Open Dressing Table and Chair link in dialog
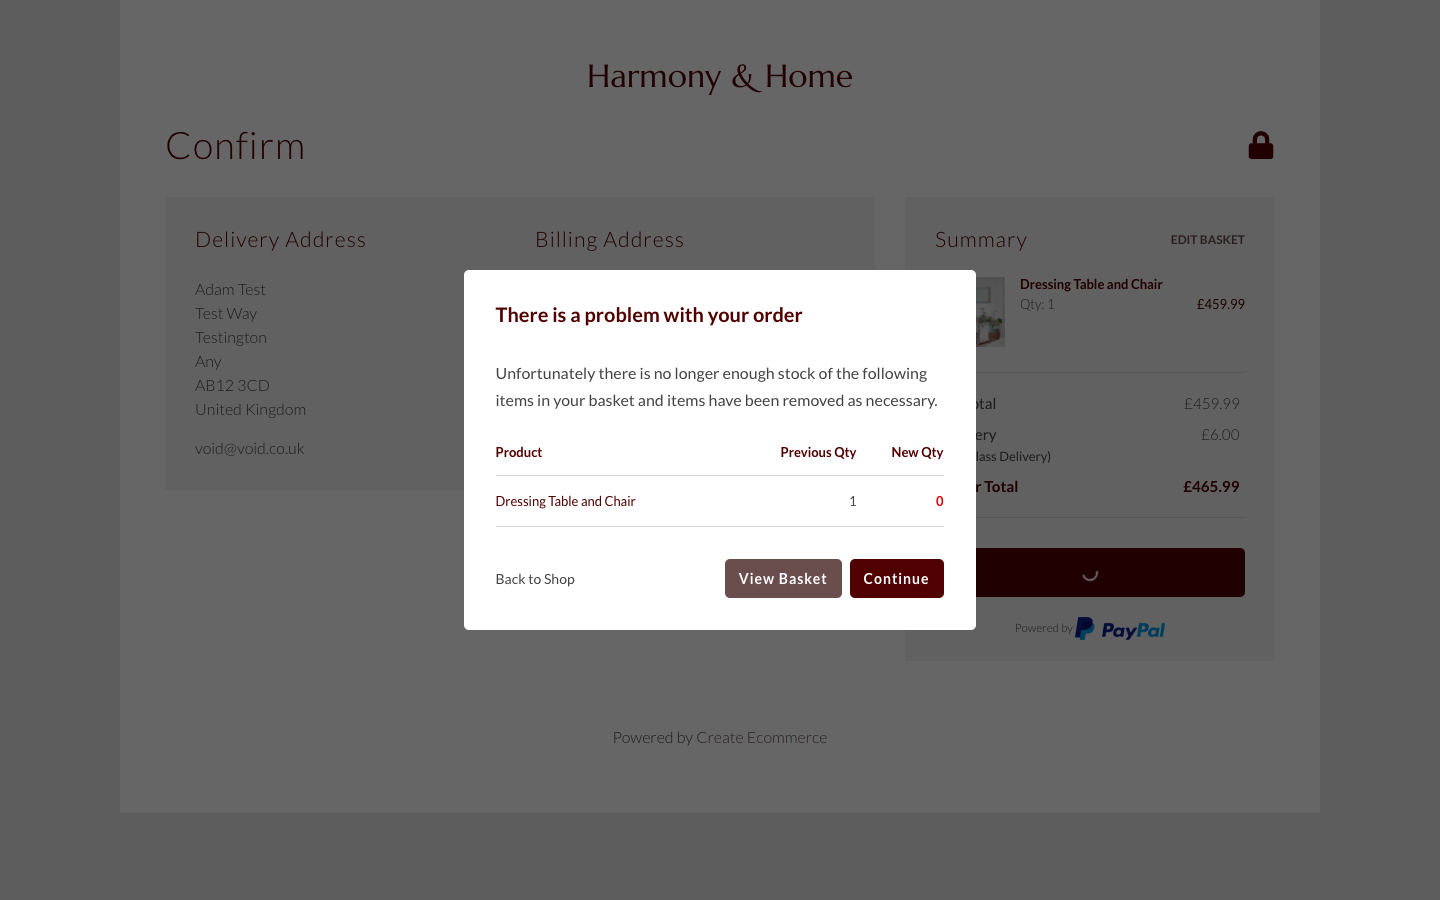 (x=565, y=501)
